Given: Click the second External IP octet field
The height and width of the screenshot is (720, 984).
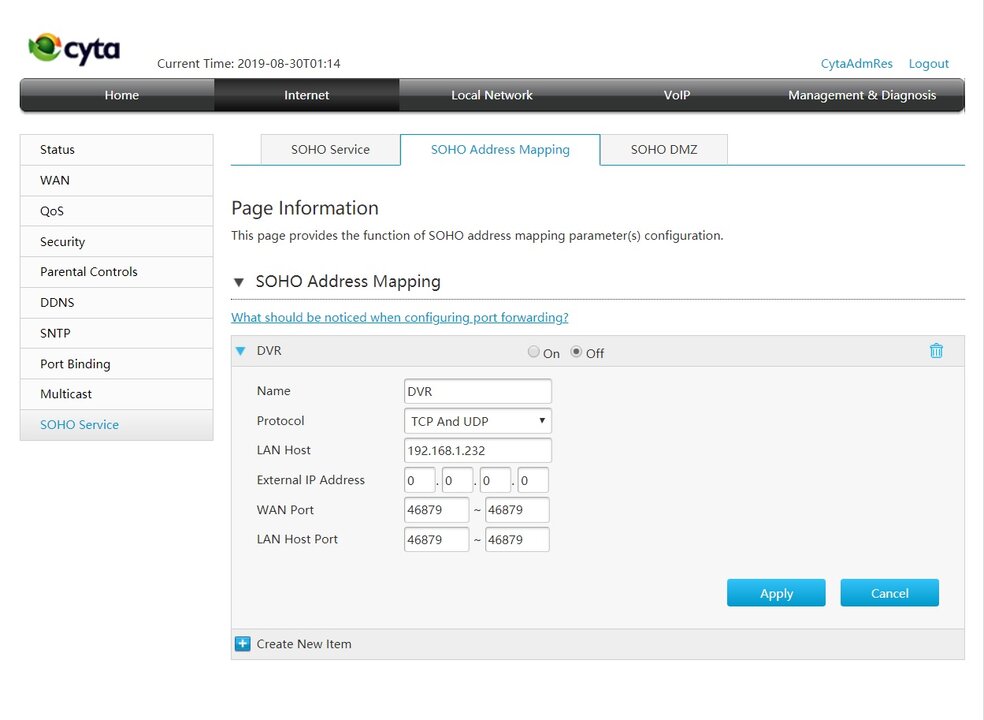Looking at the screenshot, I should pos(457,480).
